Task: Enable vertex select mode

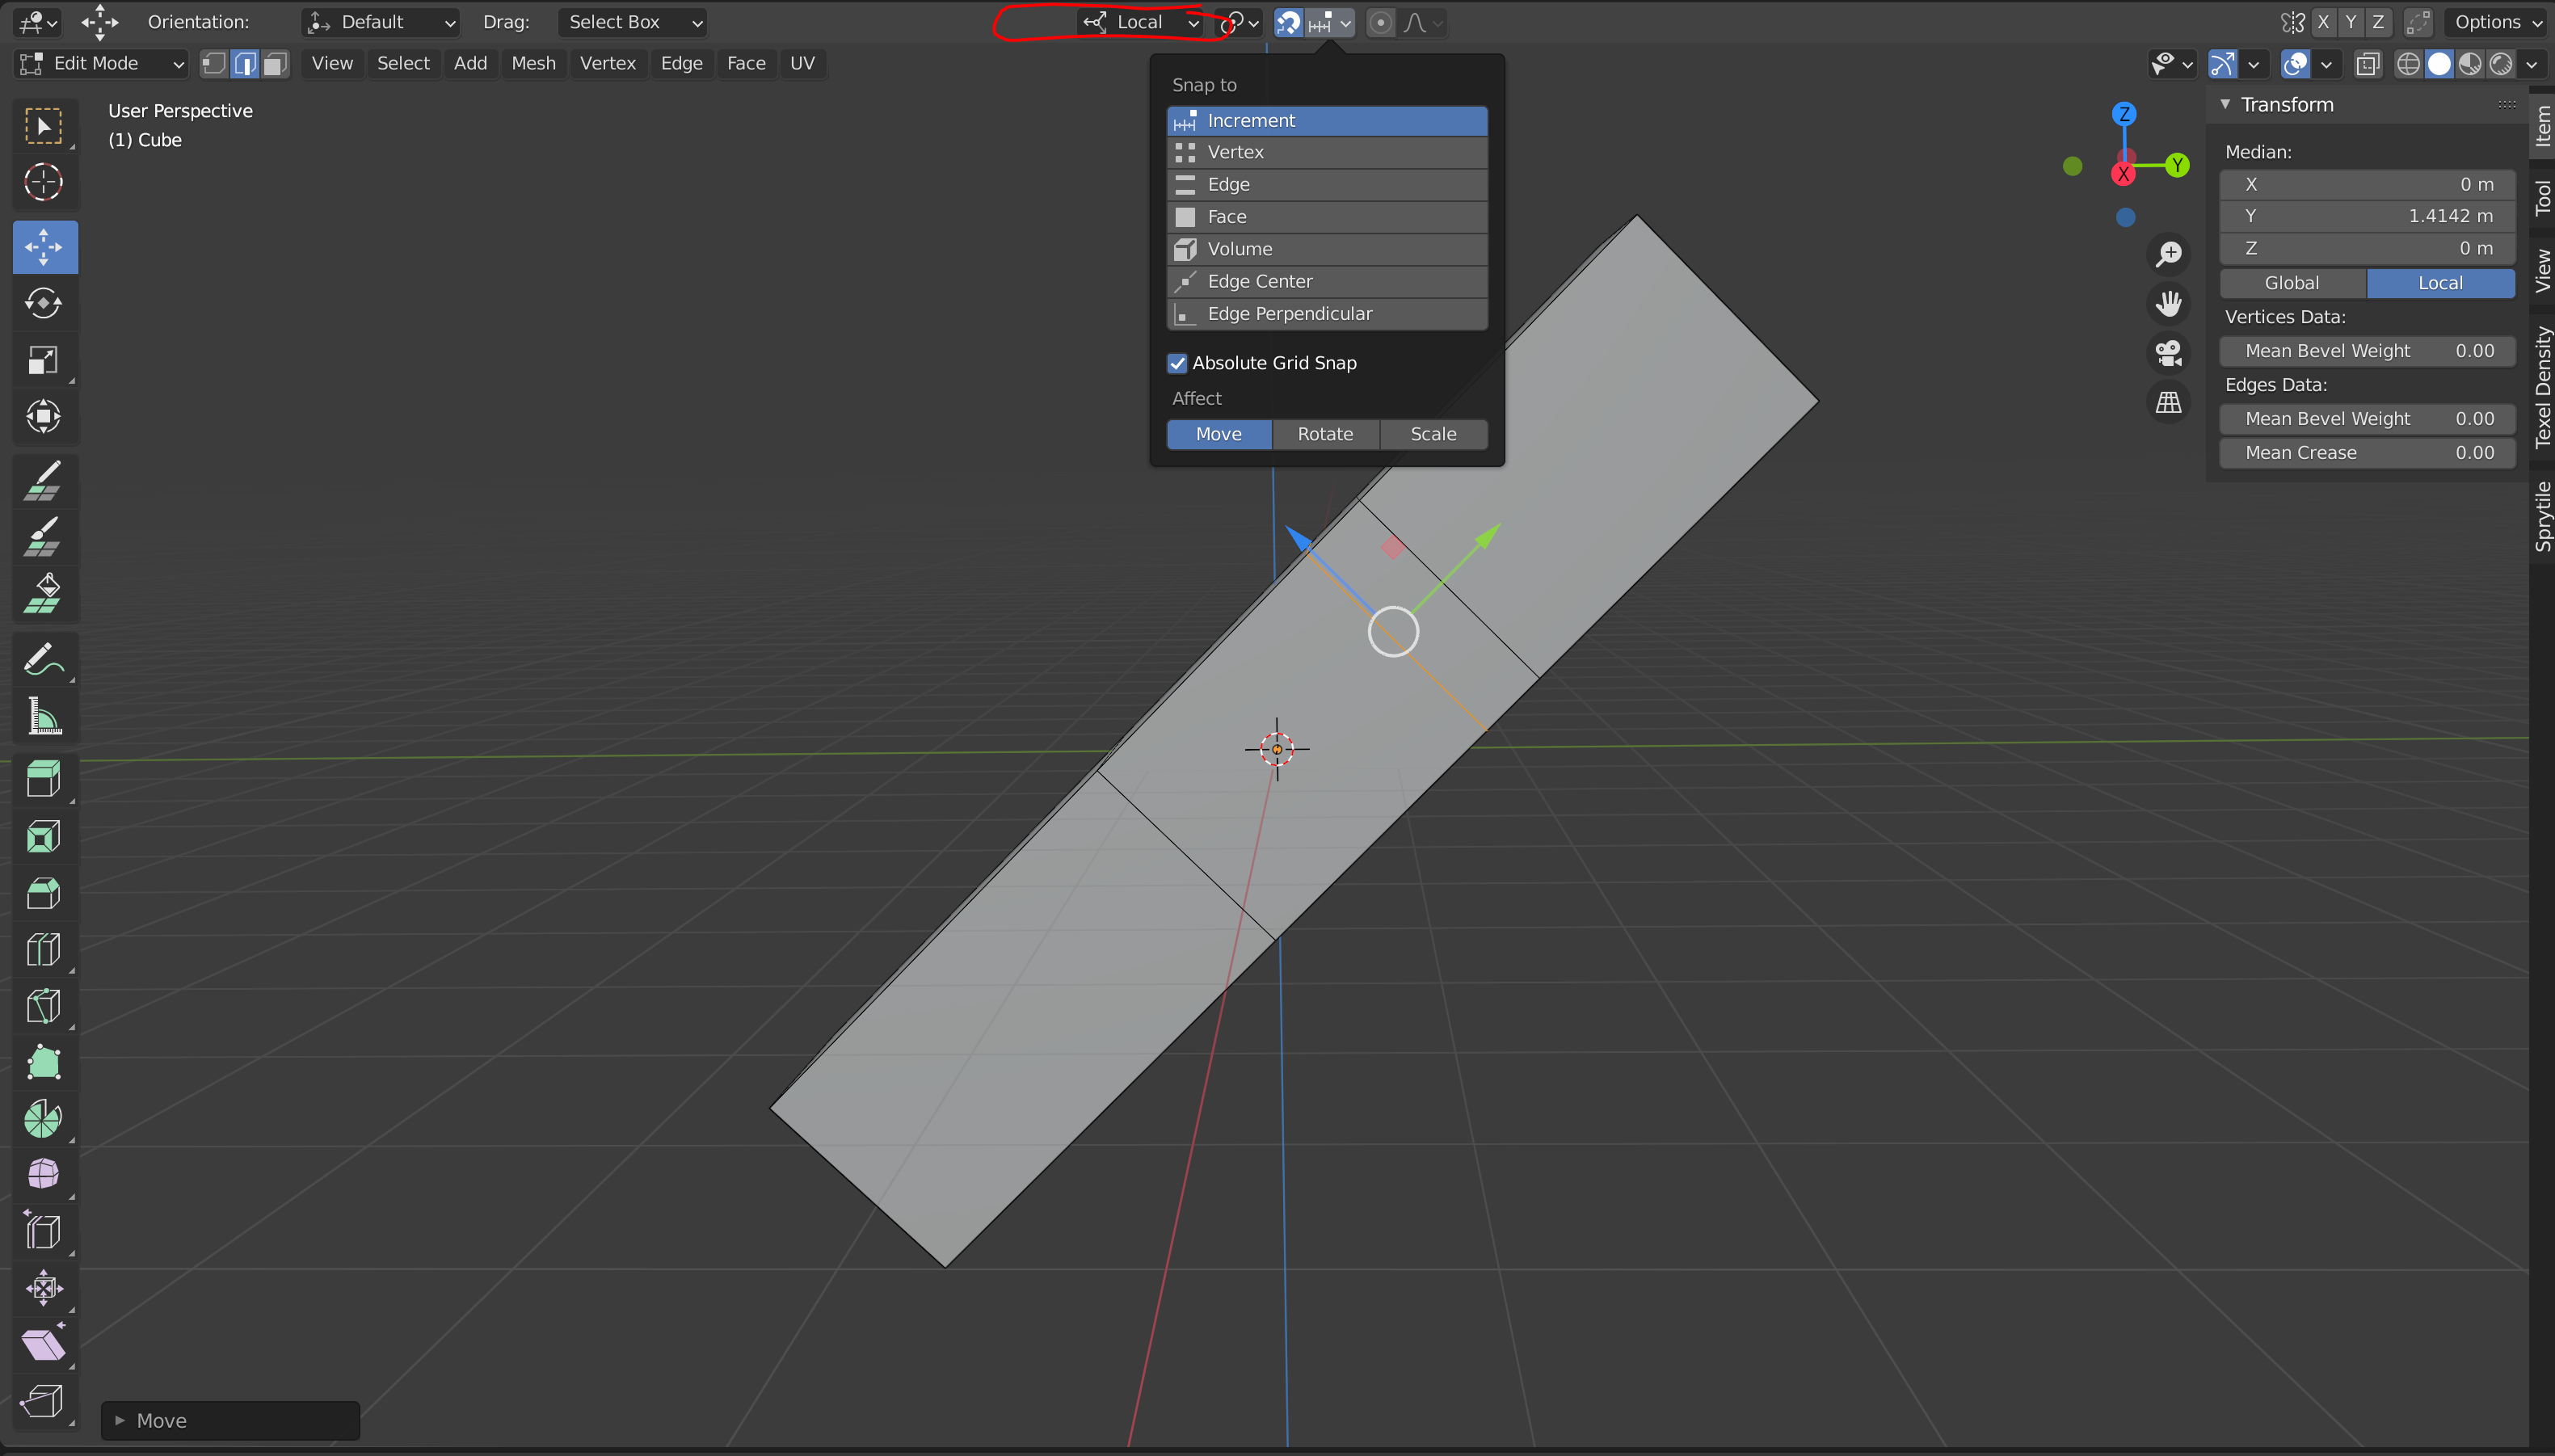Action: (x=213, y=64)
